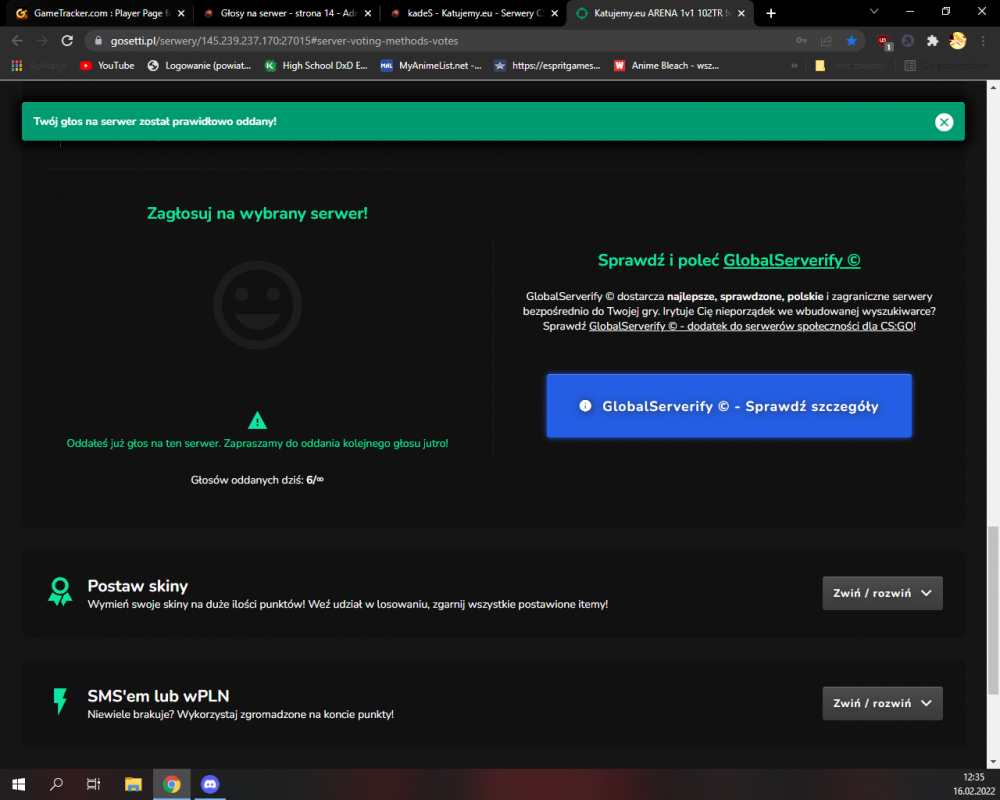Close the kadeS - Katujemy.eu tab
1000x800 pixels.
click(554, 13)
